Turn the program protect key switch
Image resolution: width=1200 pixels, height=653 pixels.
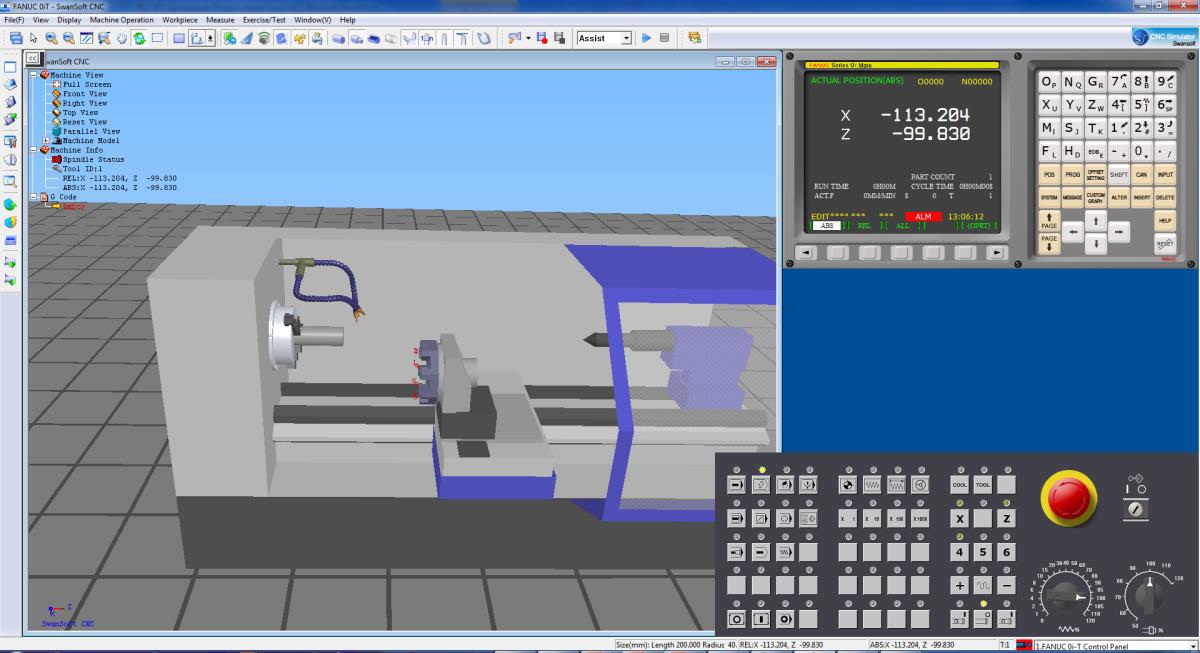pyautogui.click(x=1135, y=509)
